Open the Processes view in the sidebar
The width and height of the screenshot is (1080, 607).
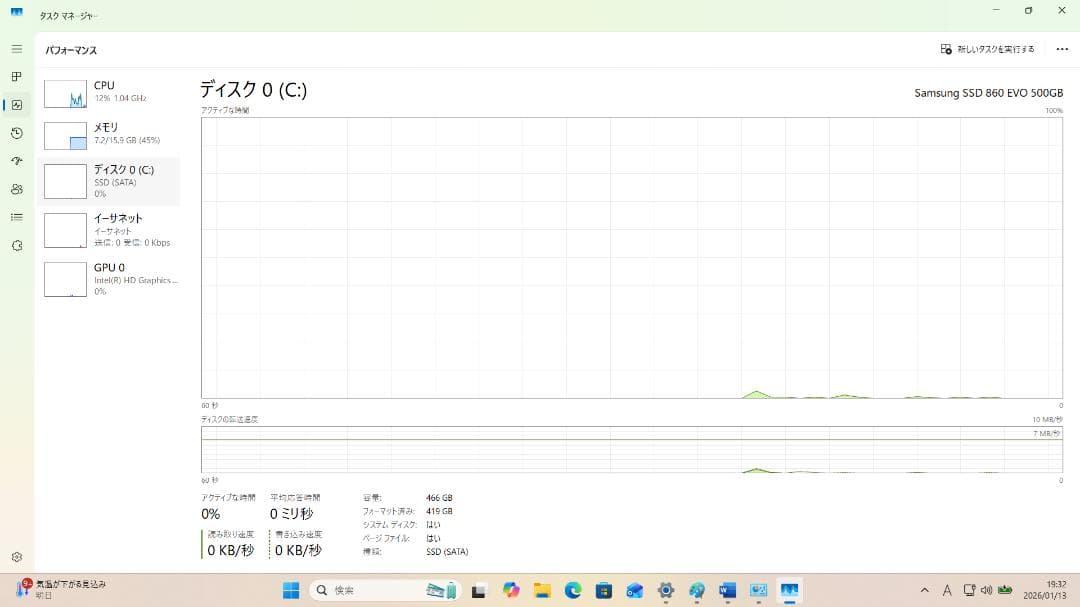coord(16,76)
